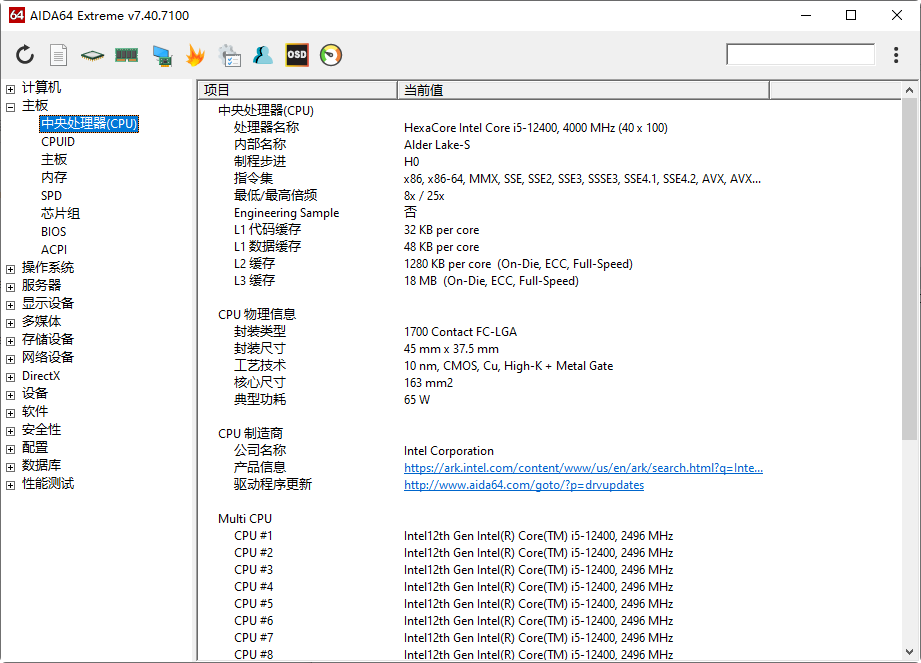Click the Refresh toolbar icon

click(25, 55)
